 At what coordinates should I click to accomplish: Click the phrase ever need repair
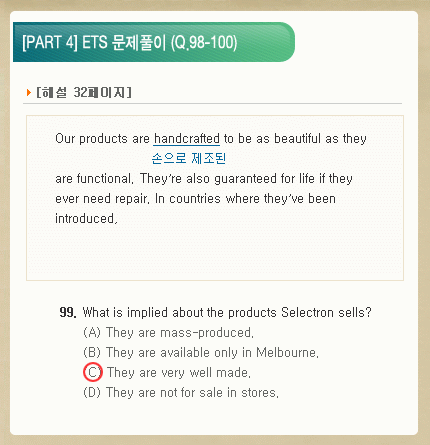[101, 199]
